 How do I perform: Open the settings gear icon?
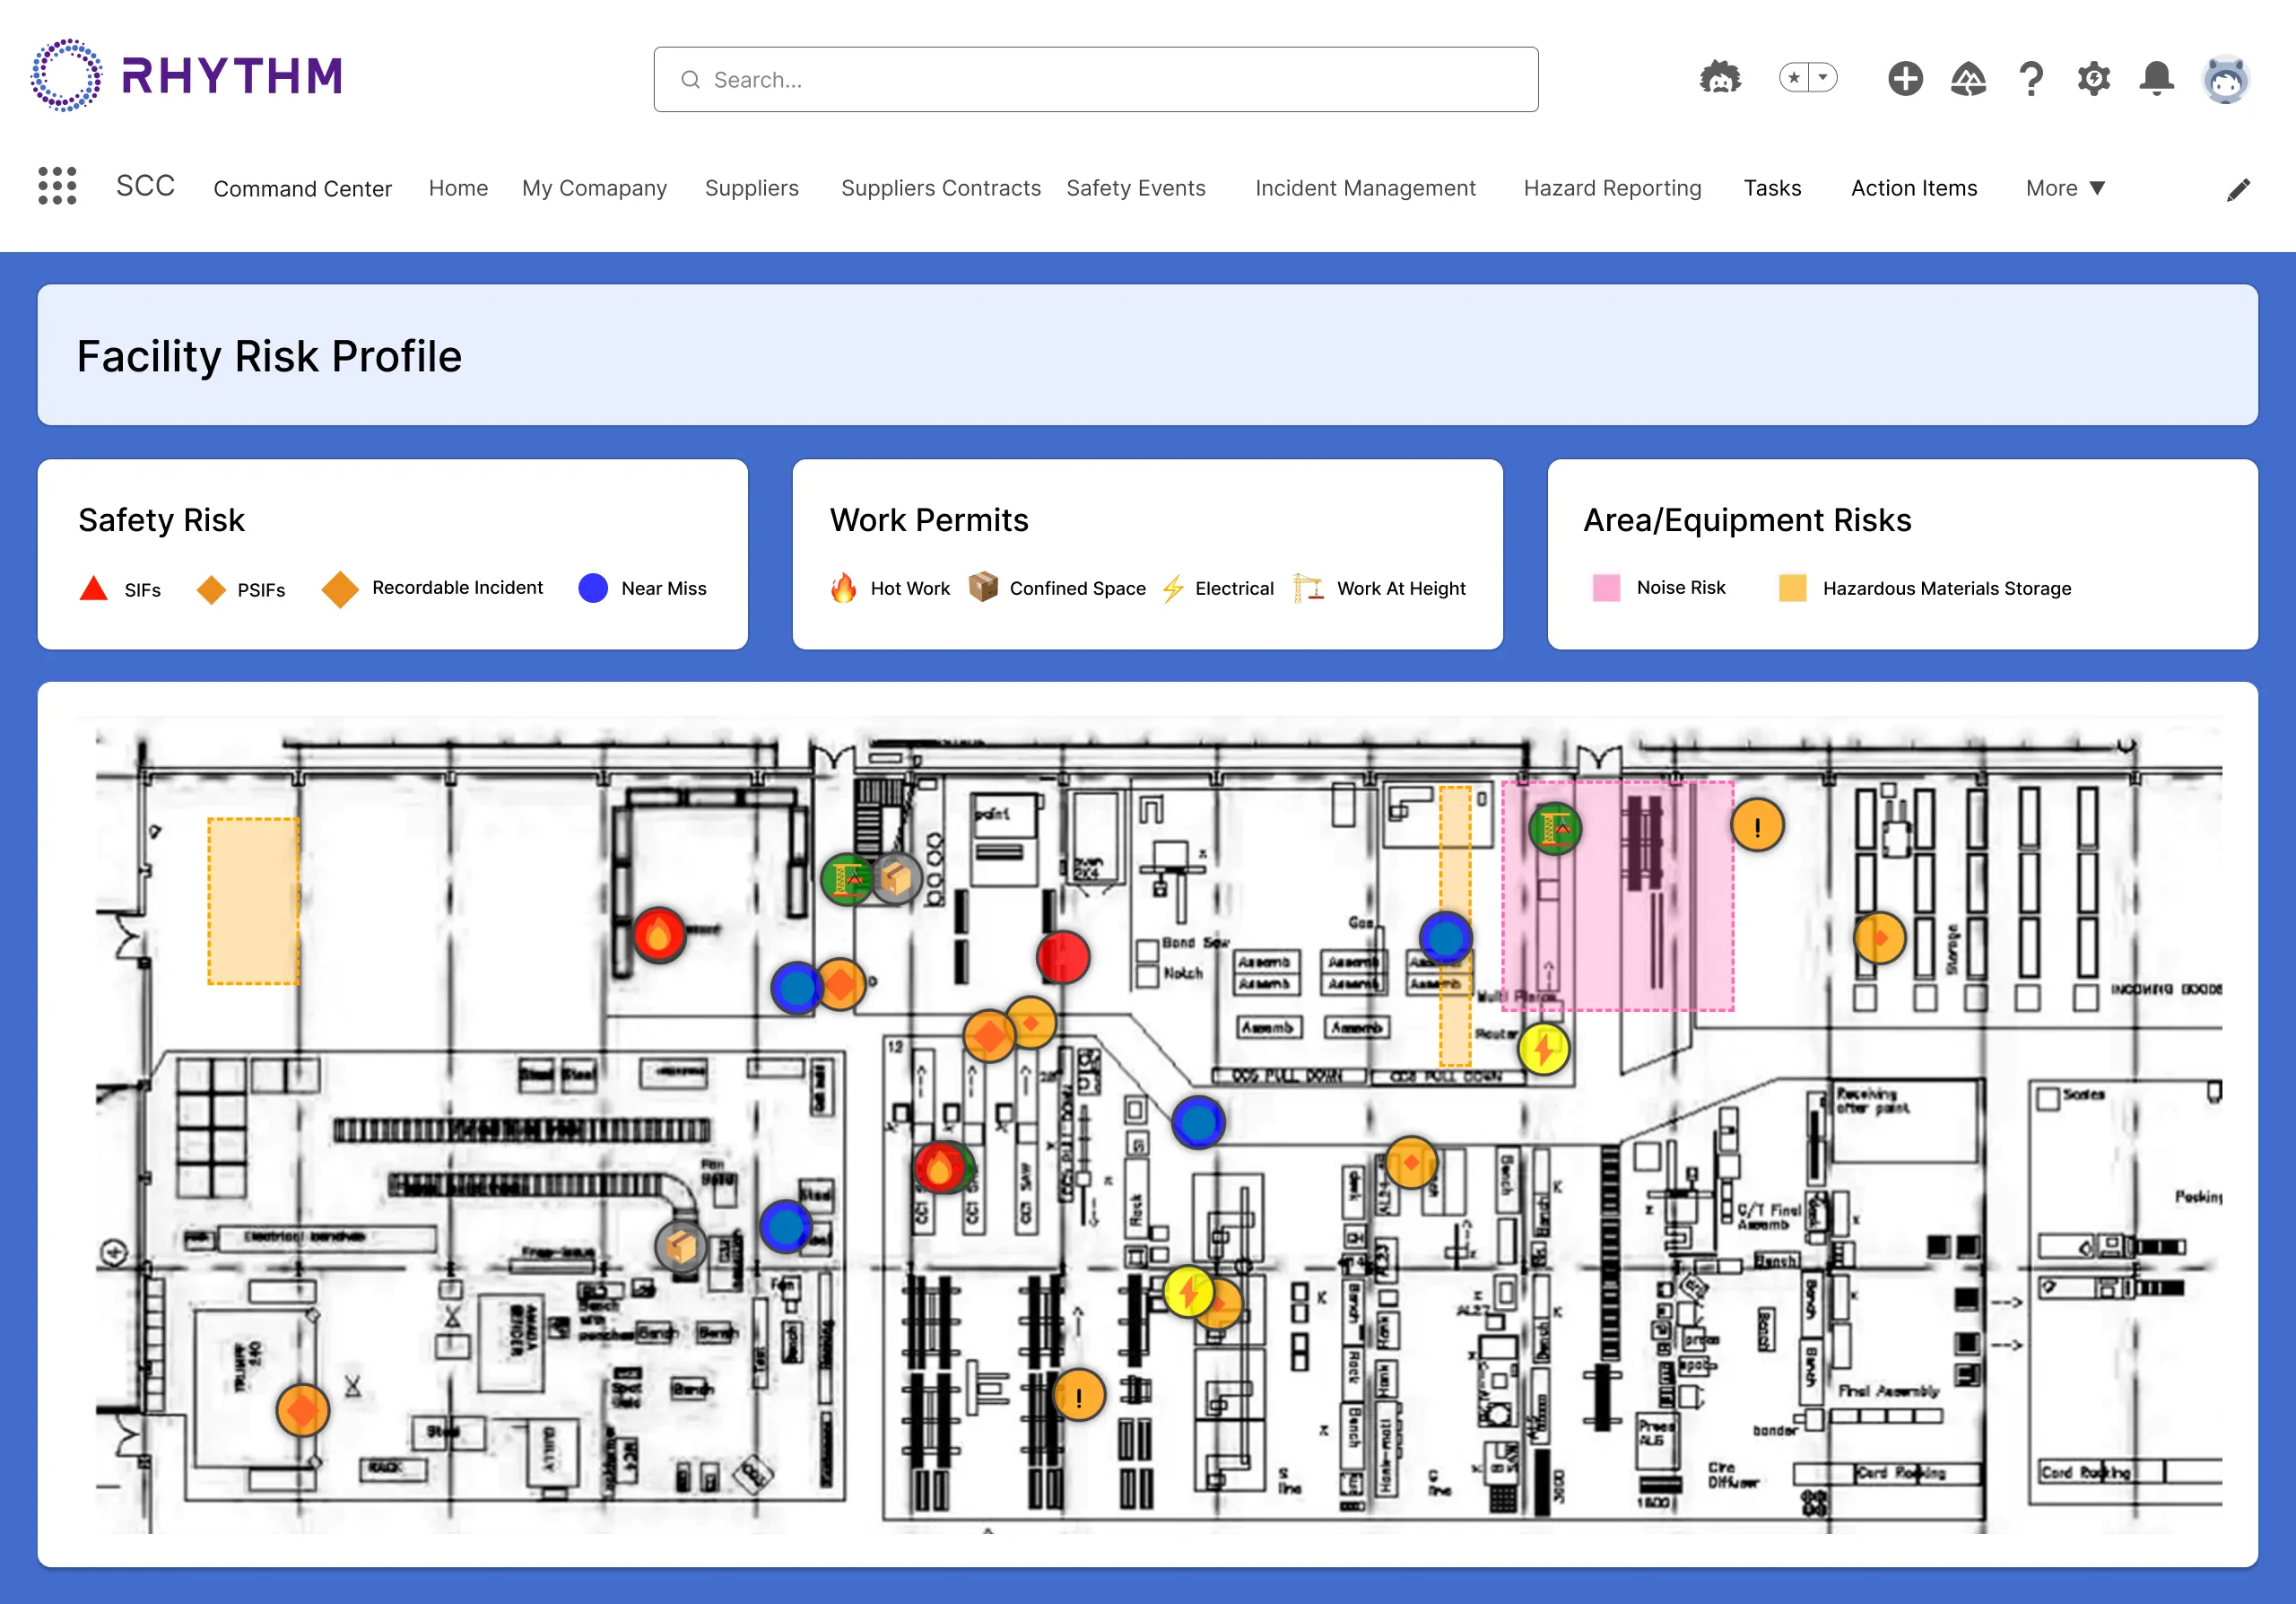[2093, 78]
